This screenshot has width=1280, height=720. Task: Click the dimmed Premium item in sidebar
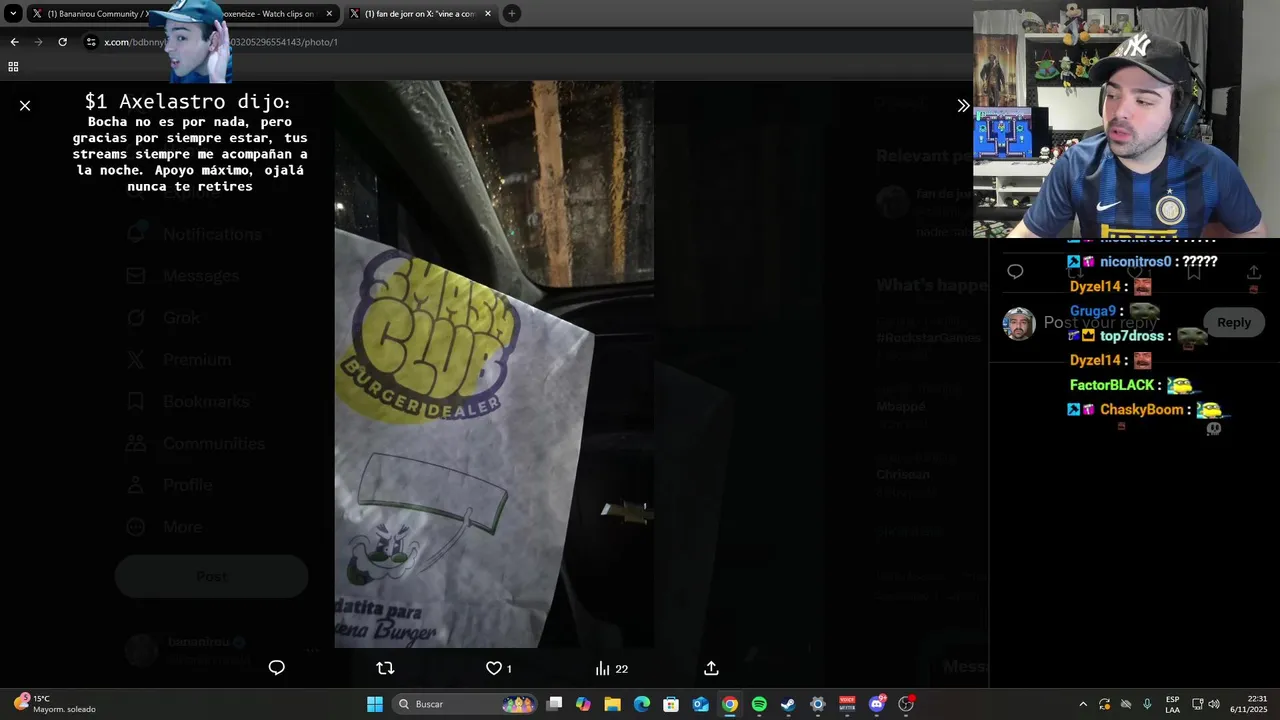click(179, 359)
